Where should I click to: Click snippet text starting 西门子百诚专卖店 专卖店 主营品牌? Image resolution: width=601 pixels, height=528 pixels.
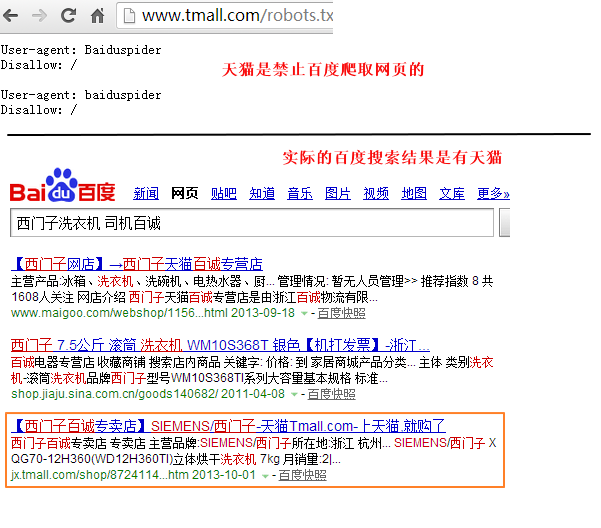[x=253, y=451]
